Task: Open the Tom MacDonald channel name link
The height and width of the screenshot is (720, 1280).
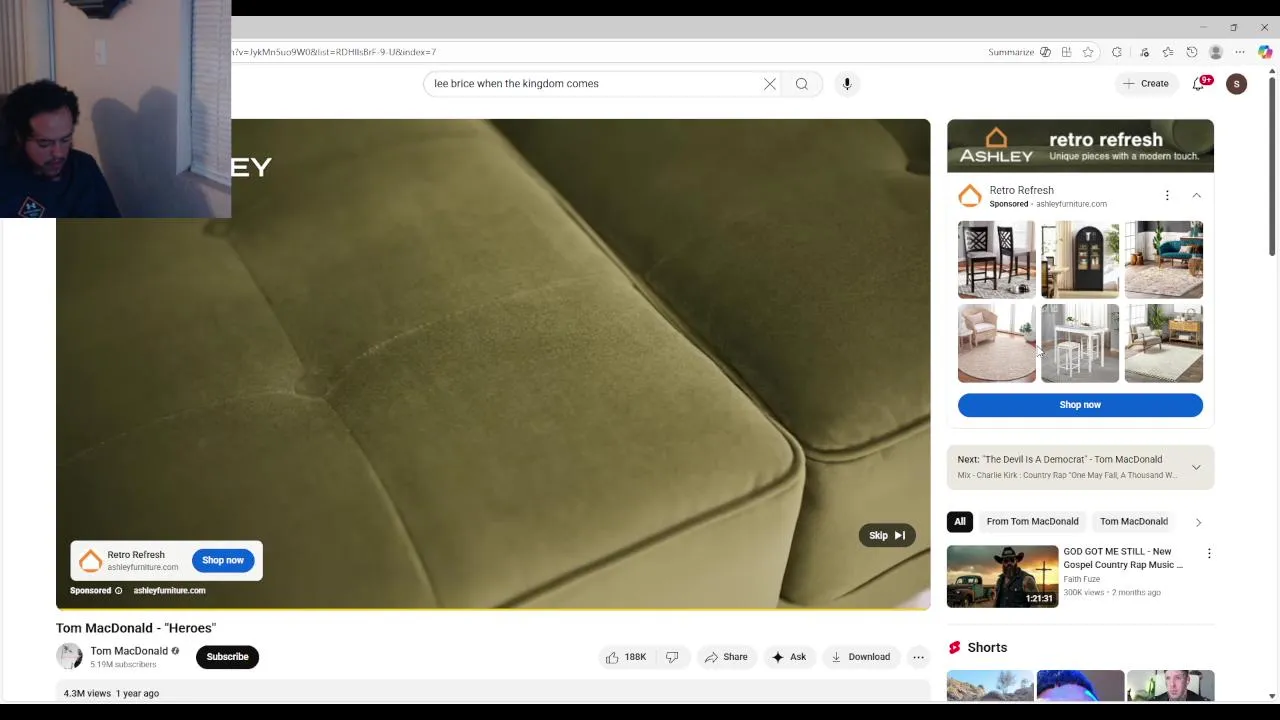Action: (x=129, y=651)
